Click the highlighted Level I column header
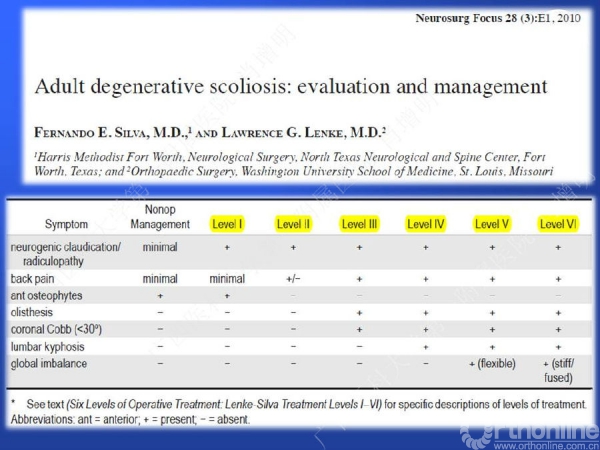600x450 pixels. pyautogui.click(x=227, y=224)
